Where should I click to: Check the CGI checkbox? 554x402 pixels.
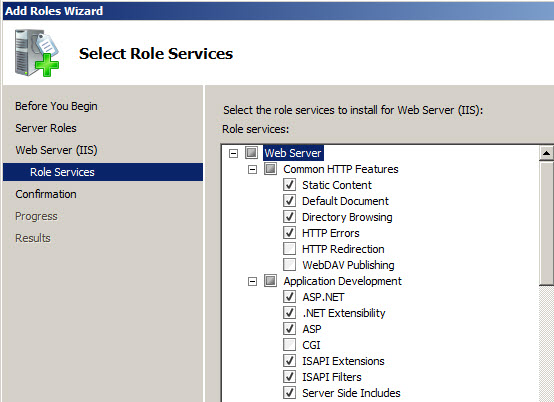pyautogui.click(x=289, y=344)
